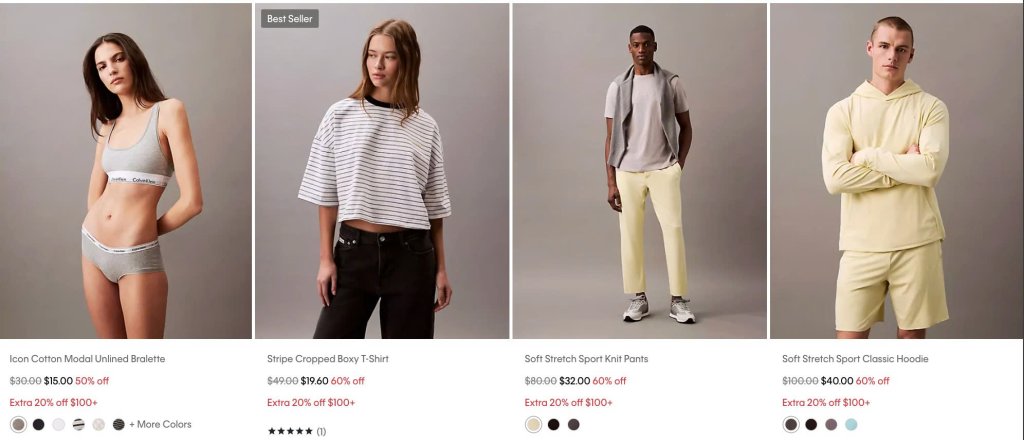Choose the light striped bralette swatch
The image size is (1024, 440).
78,424
